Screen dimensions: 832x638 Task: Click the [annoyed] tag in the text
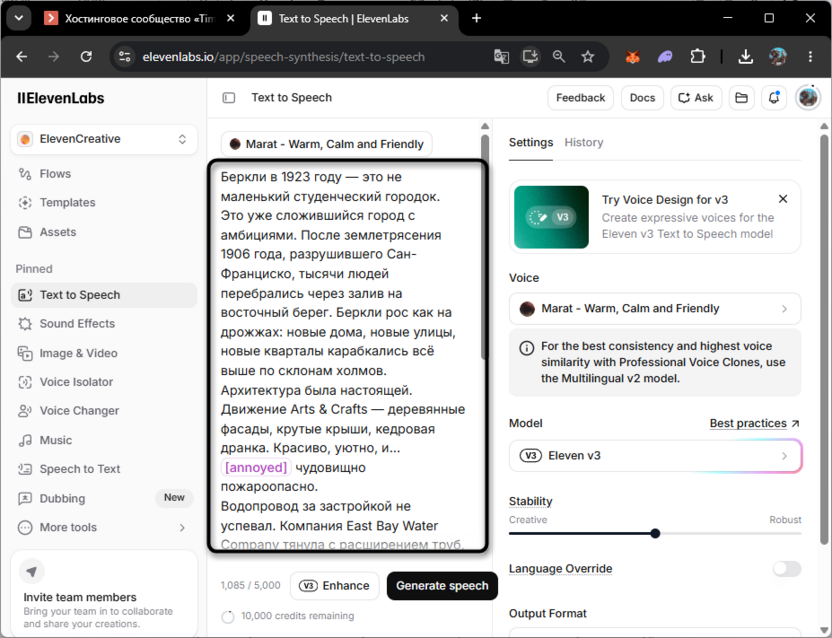pyautogui.click(x=256, y=467)
